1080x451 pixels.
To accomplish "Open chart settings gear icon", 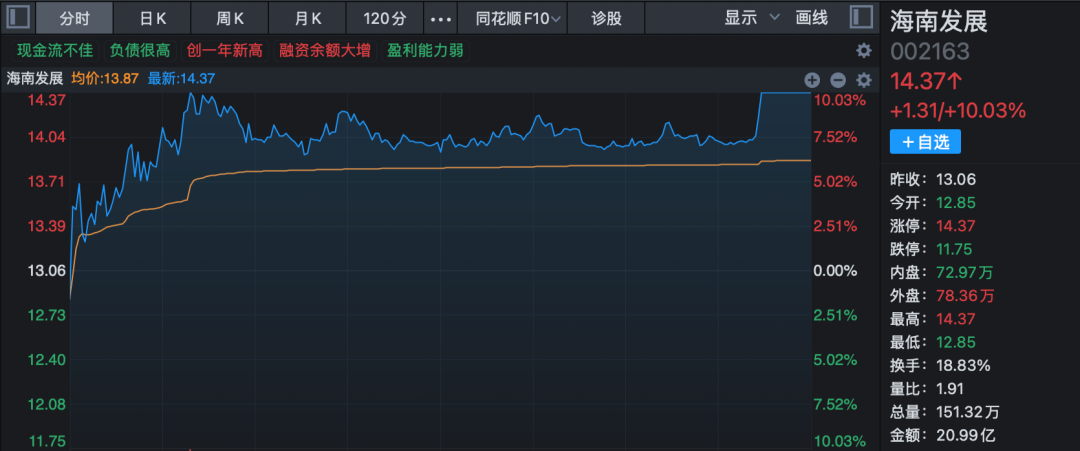I will [864, 80].
